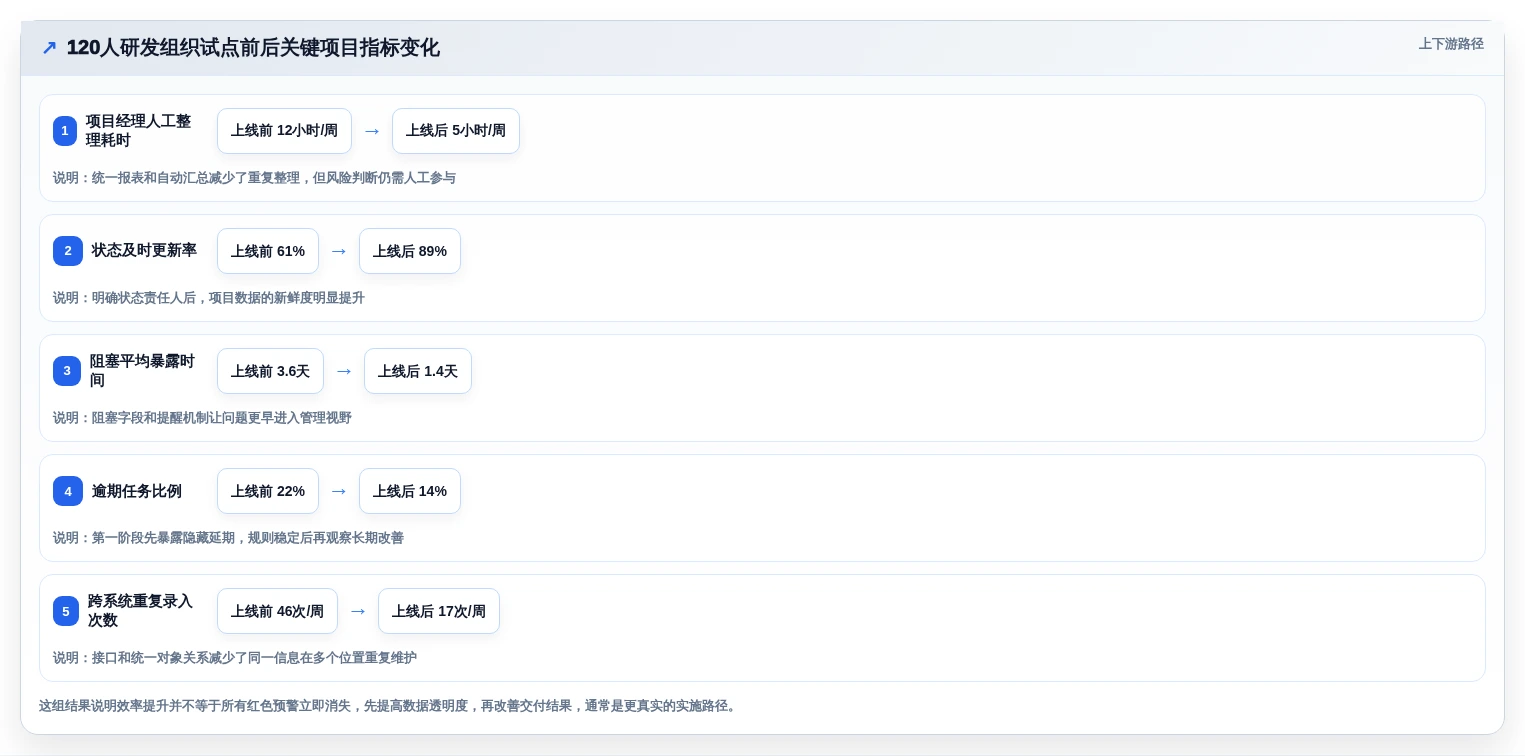Select the title 120人研发组织试点前后关键项目指标变化
The image size is (1525, 756).
[253, 48]
